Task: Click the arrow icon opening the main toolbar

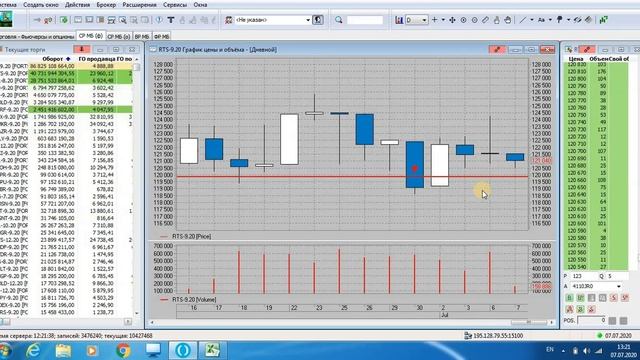Action: [x=37, y=20]
